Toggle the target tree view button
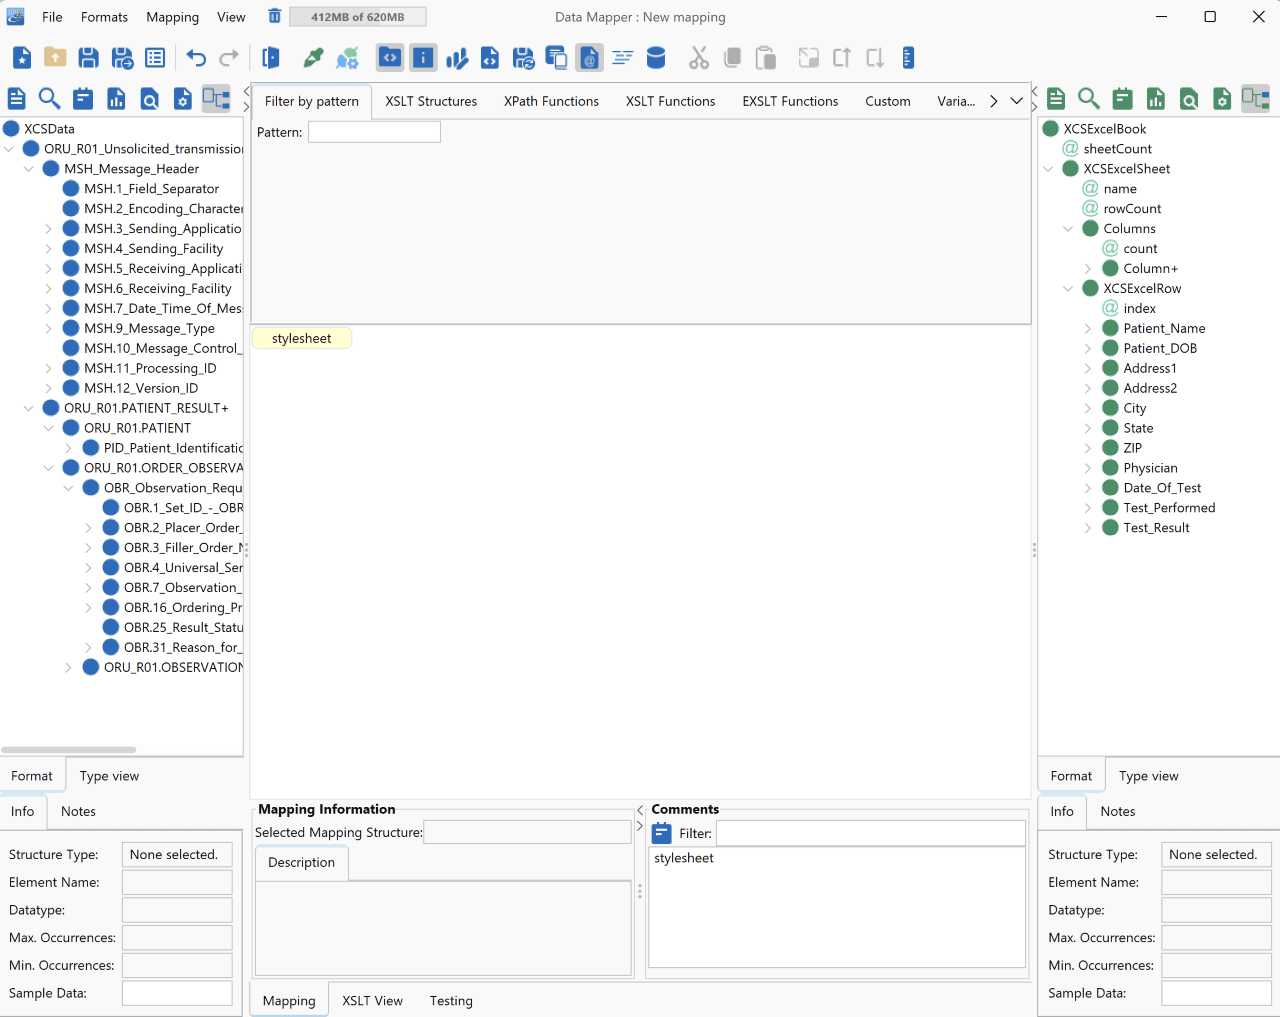Screen dimensions: 1280x1017 pos(1256,98)
